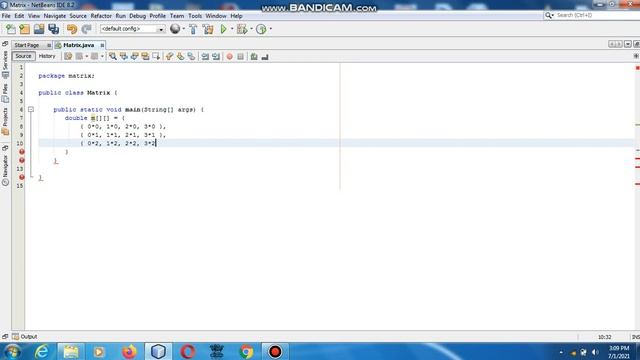Image resolution: width=640 pixels, height=360 pixels.
Task: Click the Firefox icon in the taskbar
Action: tap(129, 351)
